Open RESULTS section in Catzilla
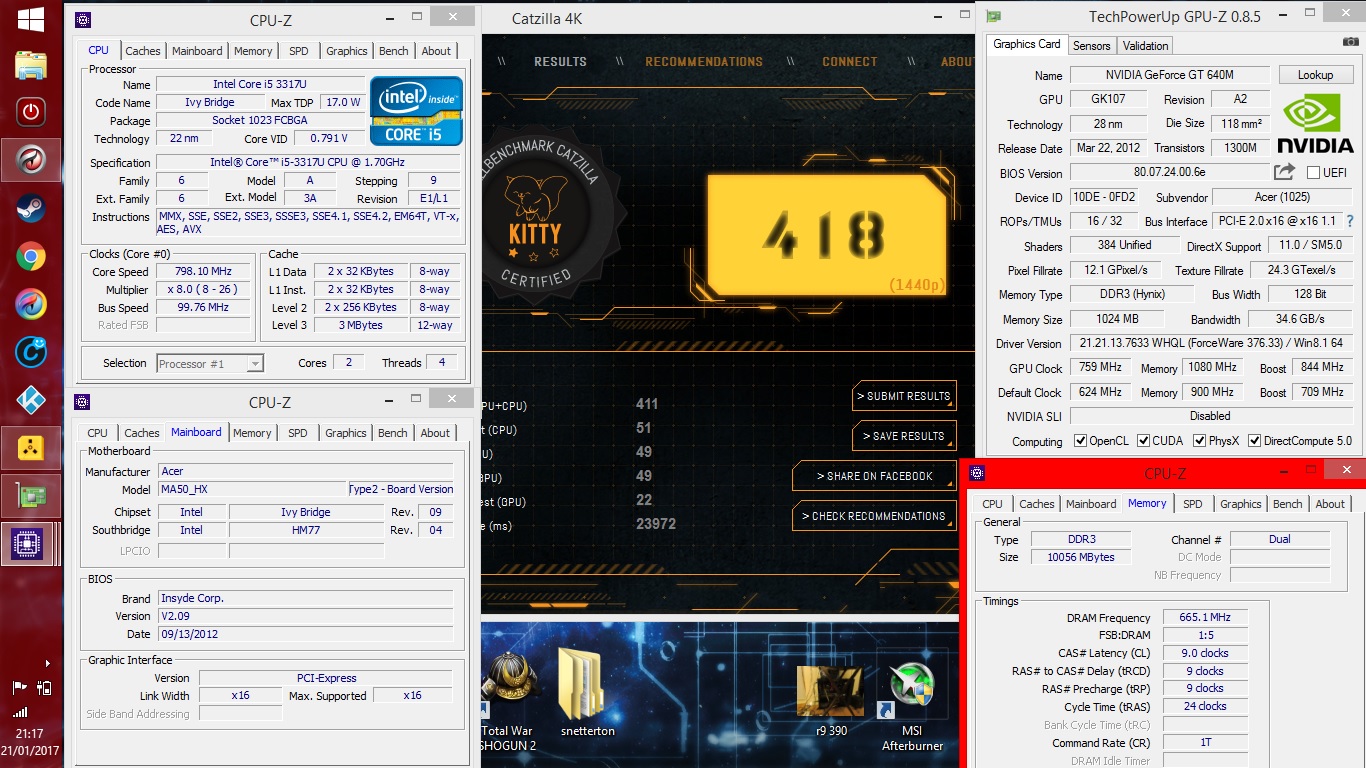The height and width of the screenshot is (768, 1366). pos(560,62)
